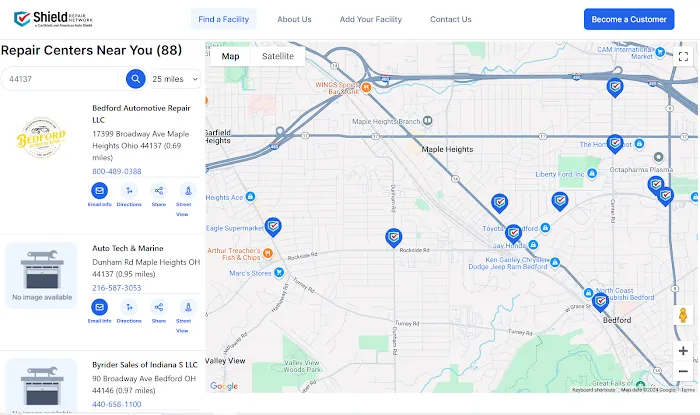This screenshot has height=415, width=700.
Task: Click the blue search magnifier button
Action: pos(136,79)
